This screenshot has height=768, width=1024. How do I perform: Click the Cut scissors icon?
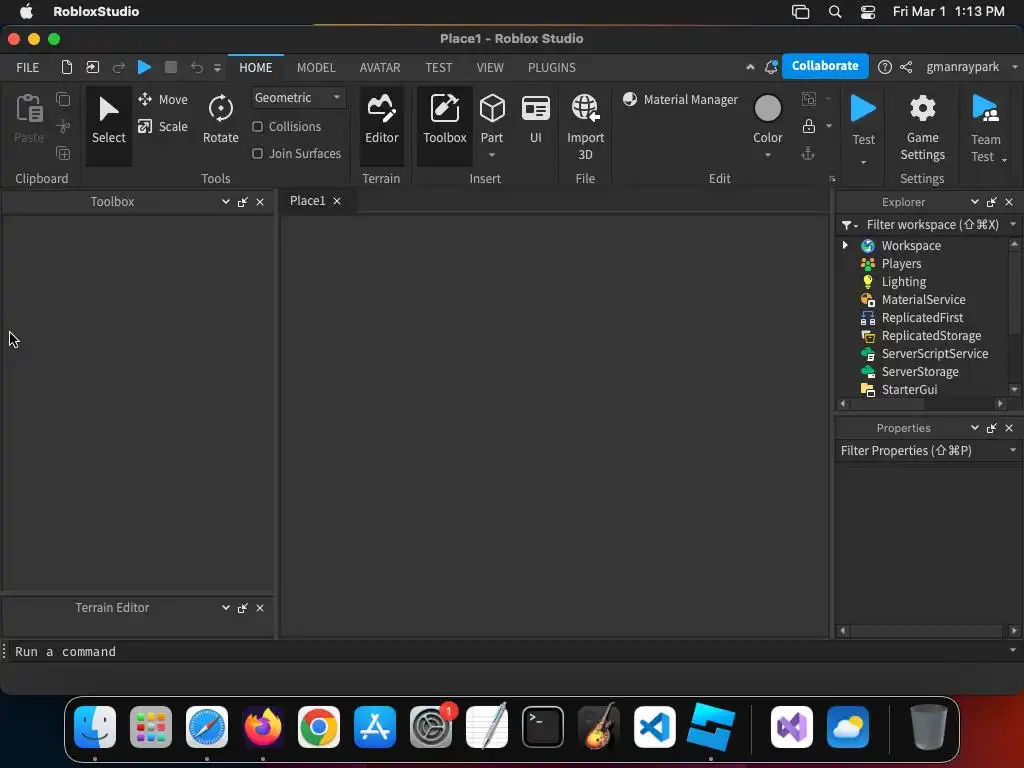[63, 126]
